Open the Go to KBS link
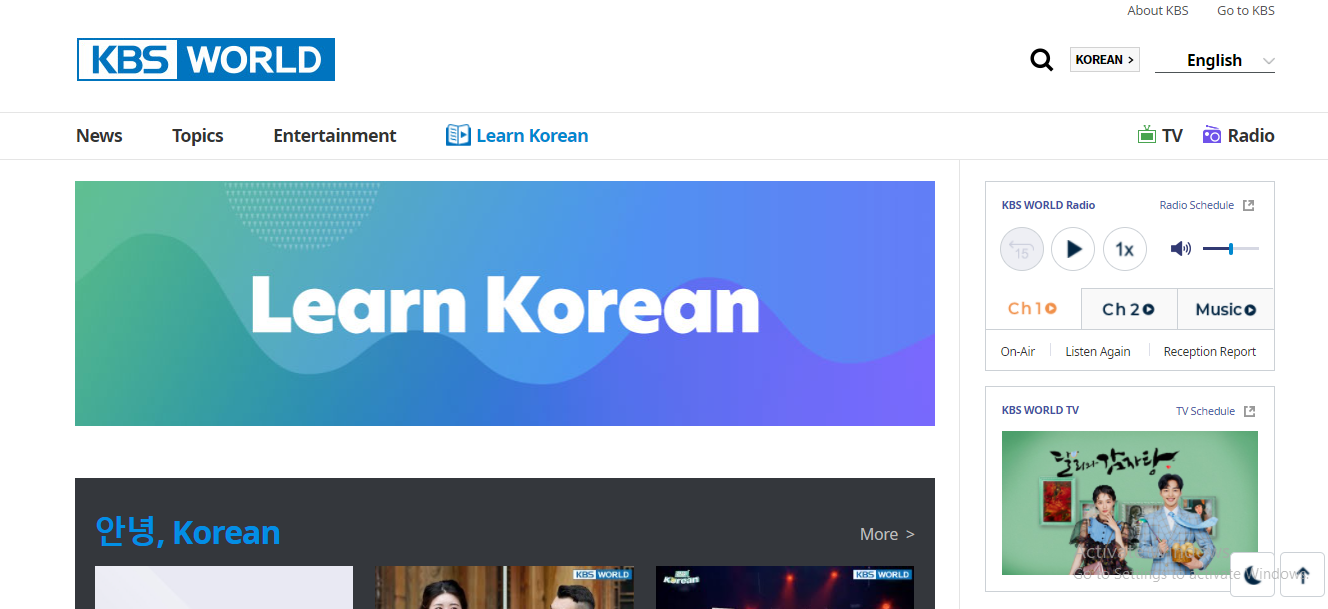Image resolution: width=1328 pixels, height=609 pixels. (x=1246, y=11)
